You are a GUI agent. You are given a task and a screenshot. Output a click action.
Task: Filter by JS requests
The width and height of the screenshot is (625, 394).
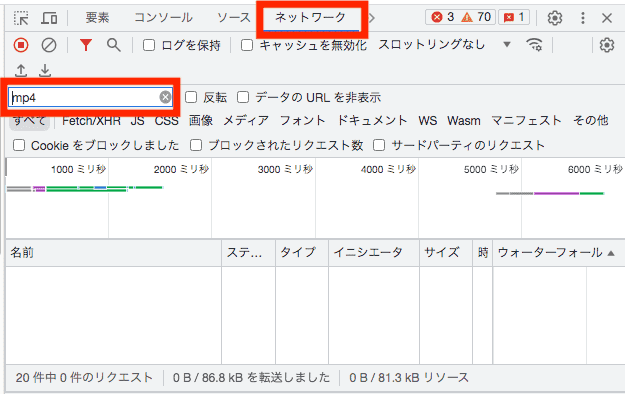(x=137, y=120)
